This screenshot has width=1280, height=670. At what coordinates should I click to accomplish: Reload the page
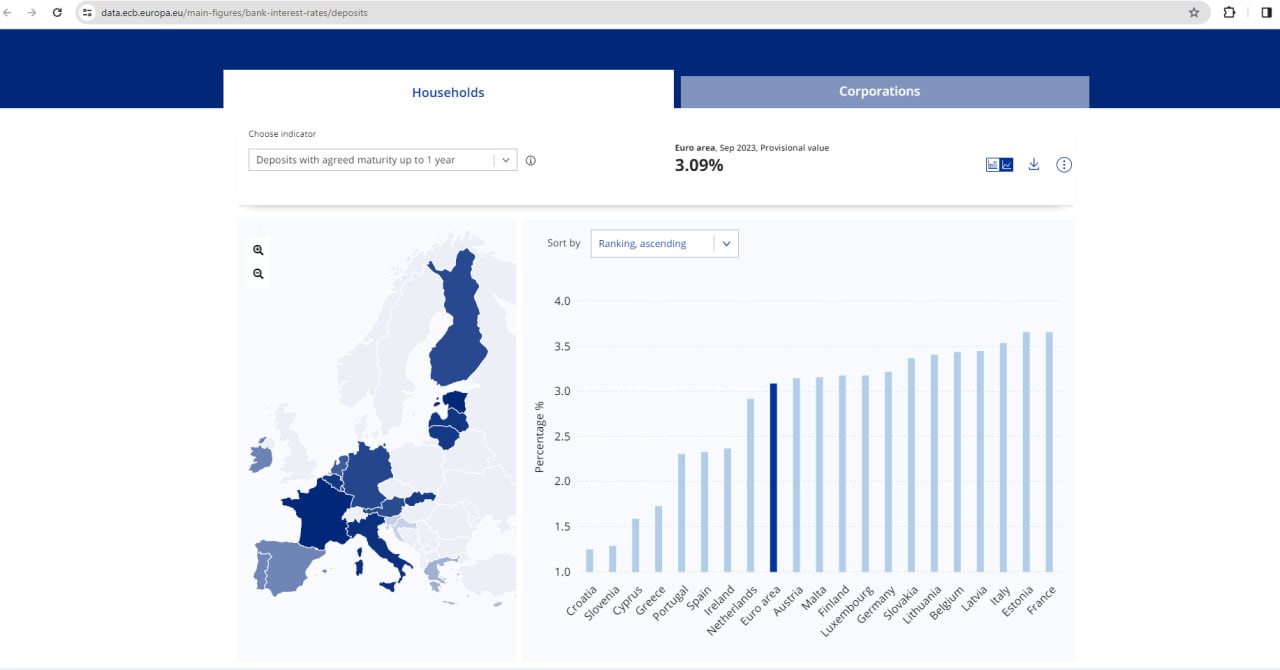click(57, 13)
